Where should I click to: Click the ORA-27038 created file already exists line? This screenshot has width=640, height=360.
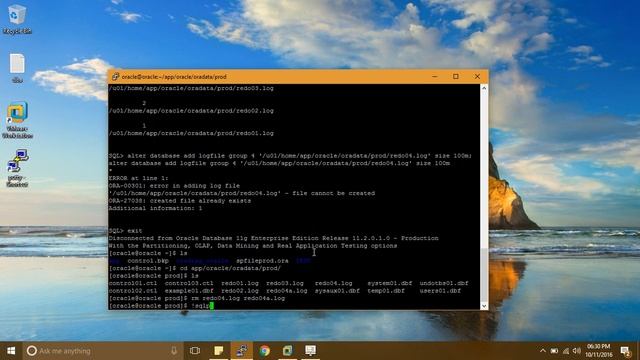pos(180,201)
